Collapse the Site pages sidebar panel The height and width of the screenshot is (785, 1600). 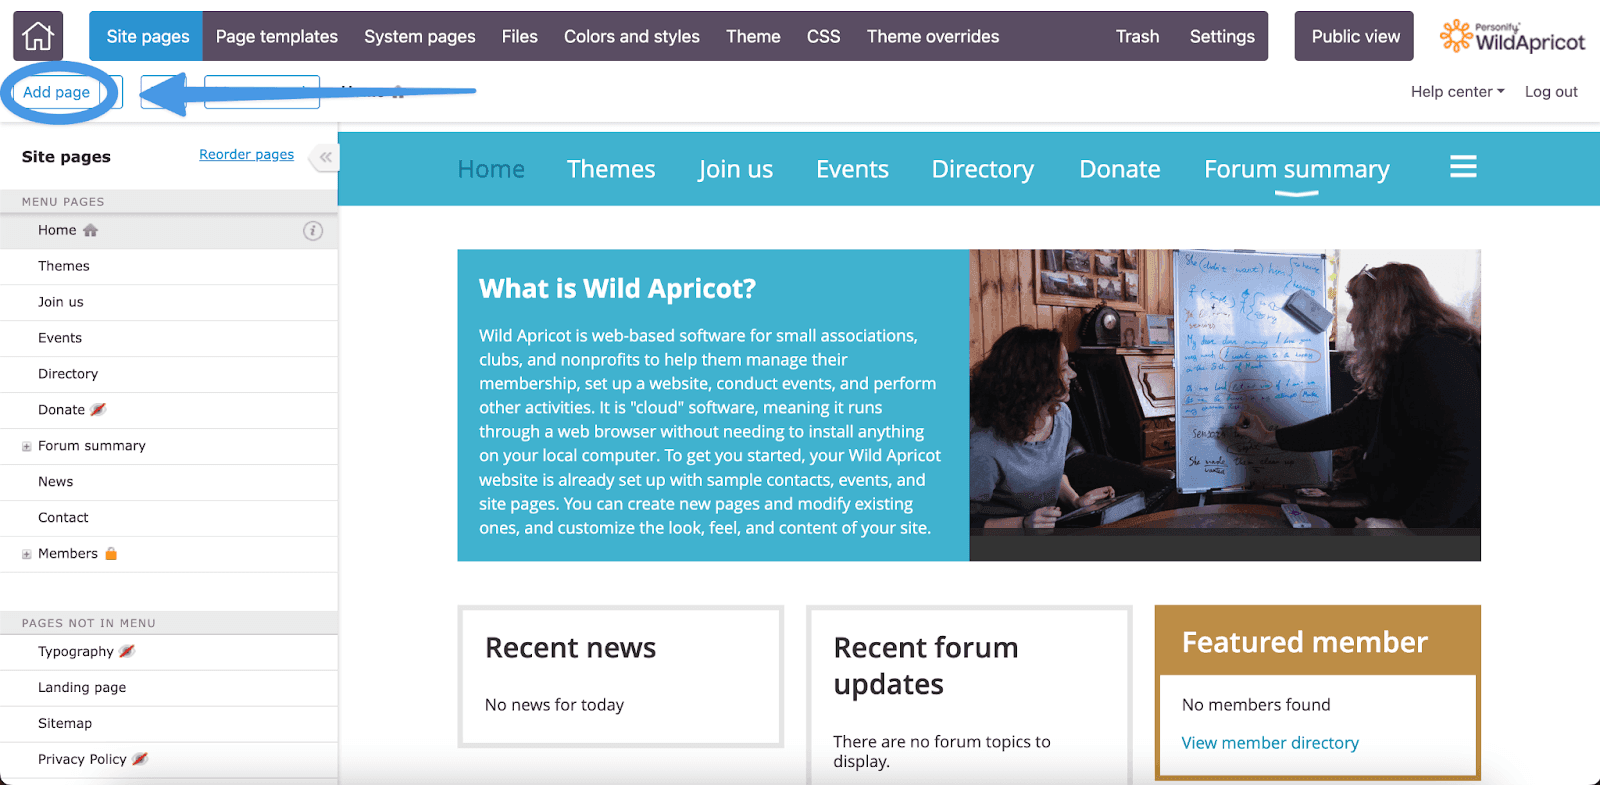[325, 157]
